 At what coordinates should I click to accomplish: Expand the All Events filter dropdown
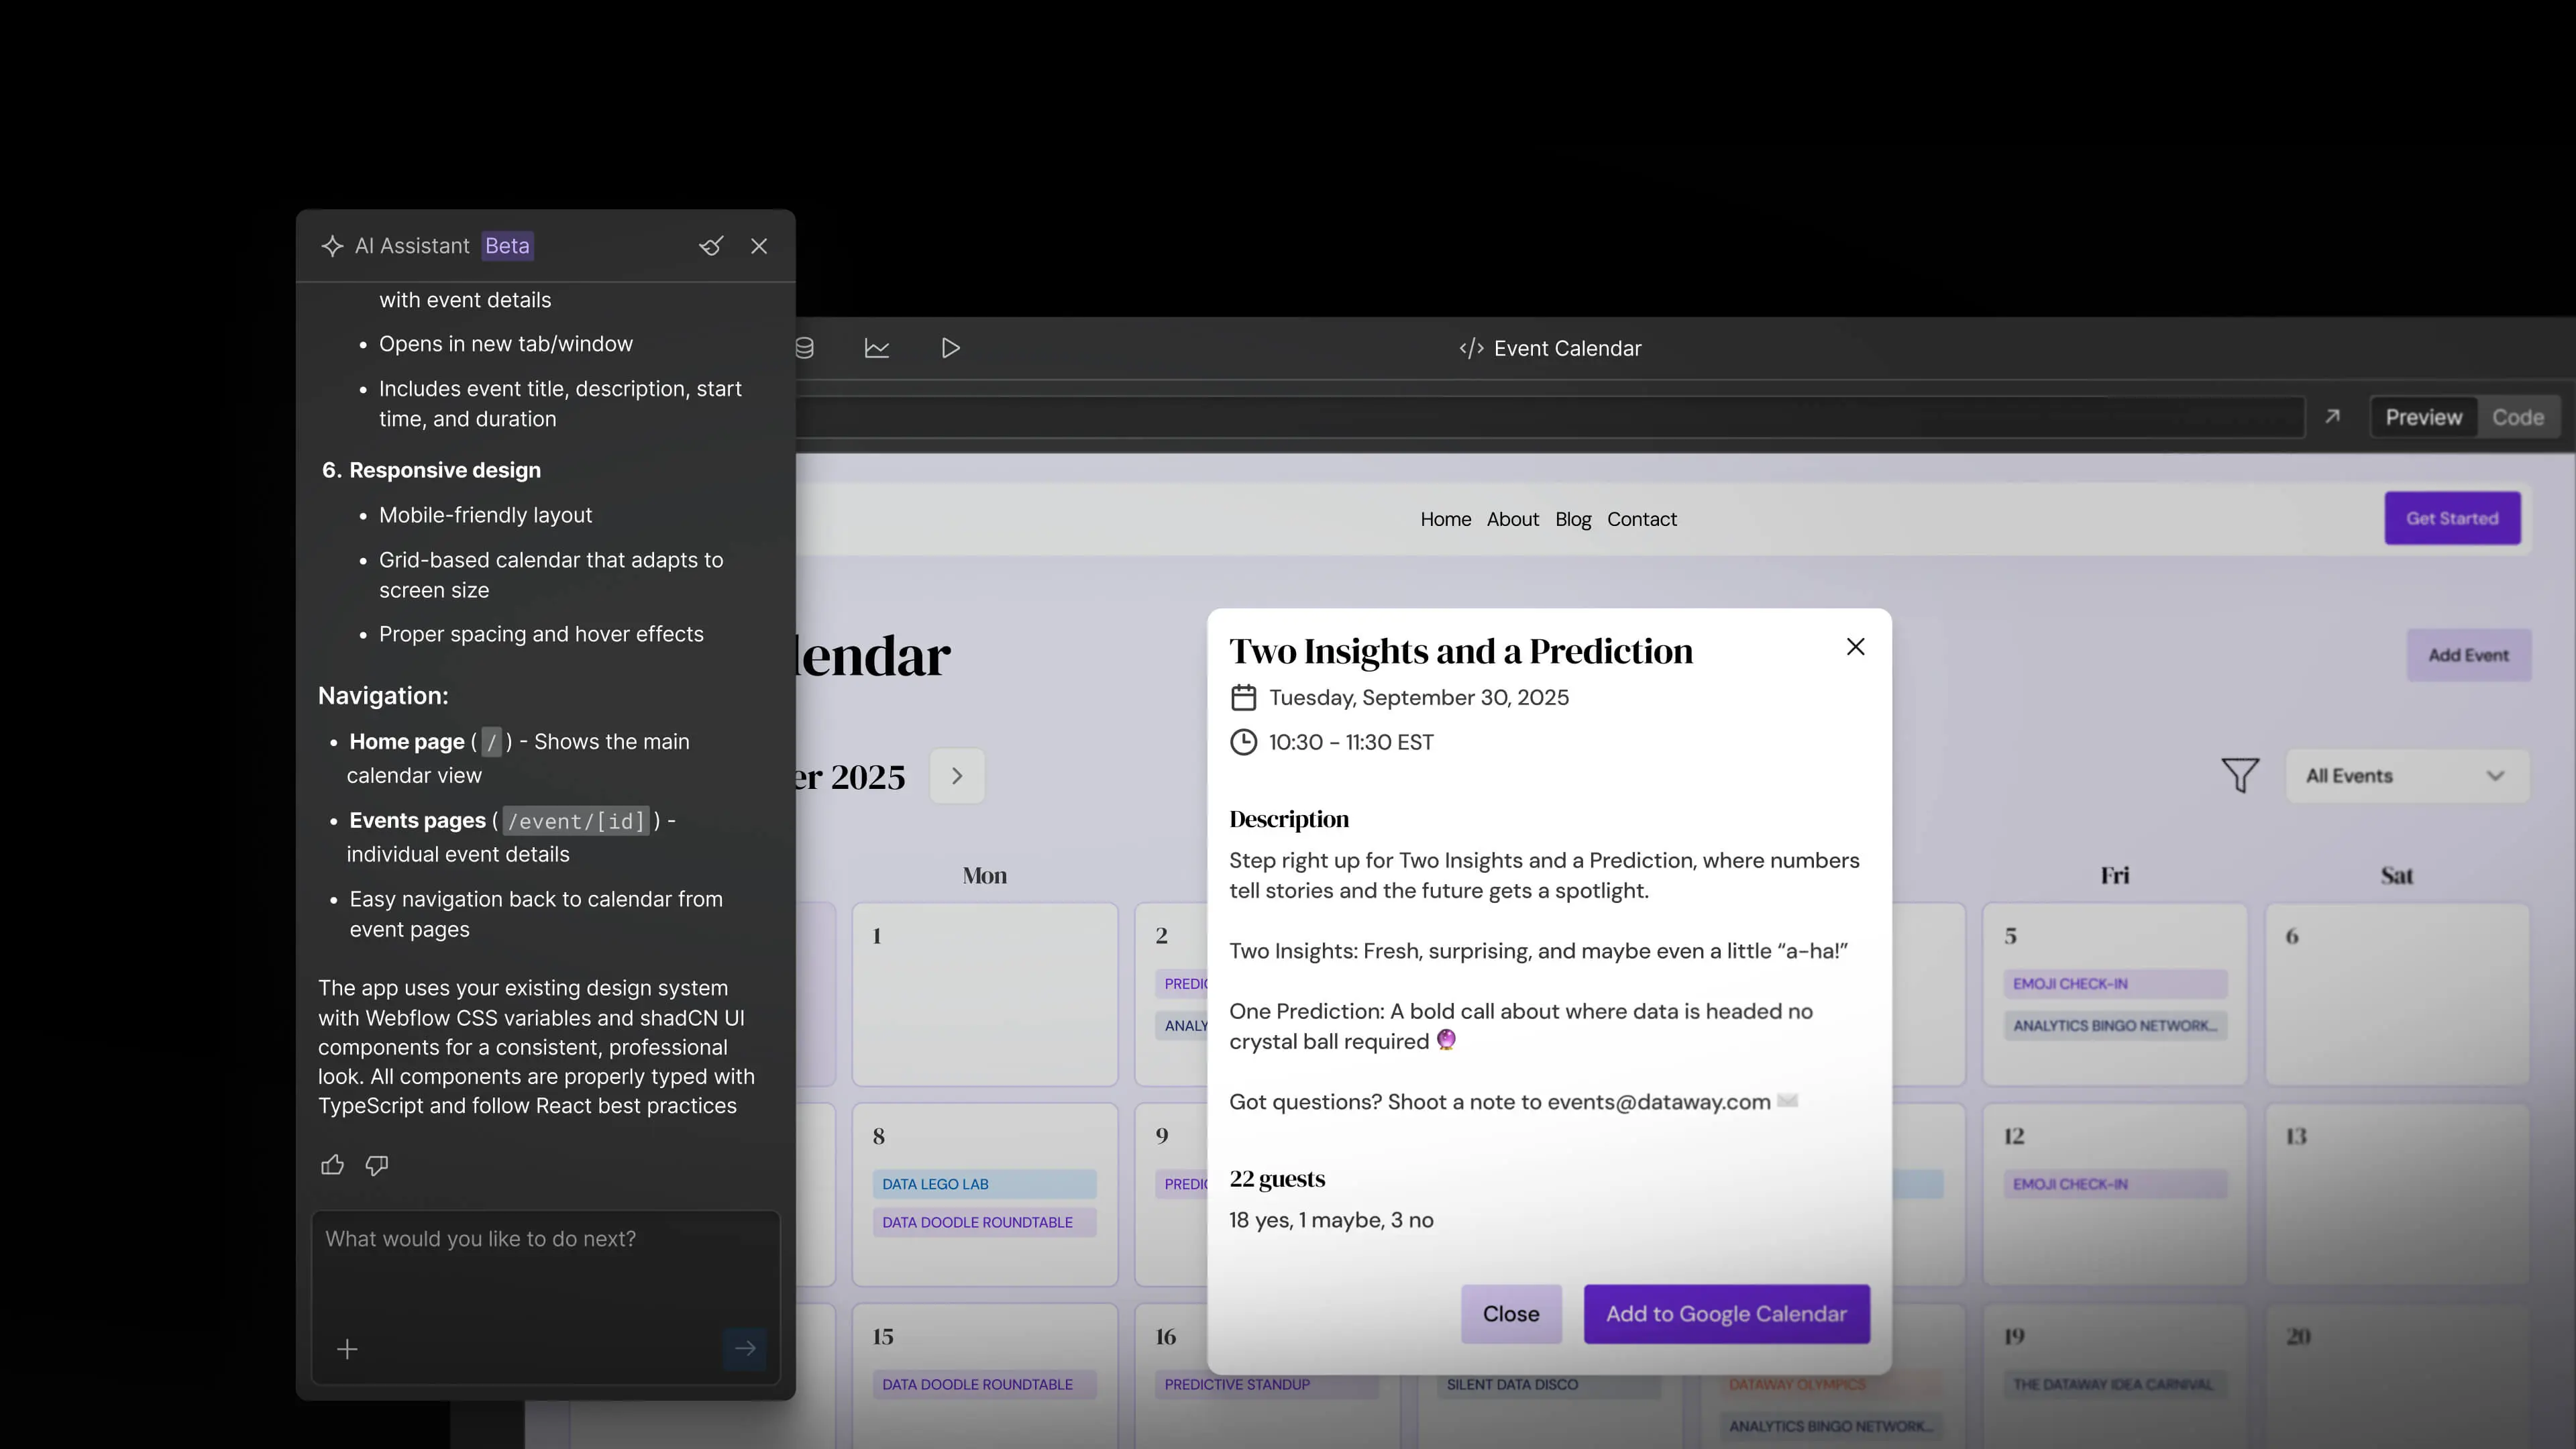click(x=2407, y=776)
